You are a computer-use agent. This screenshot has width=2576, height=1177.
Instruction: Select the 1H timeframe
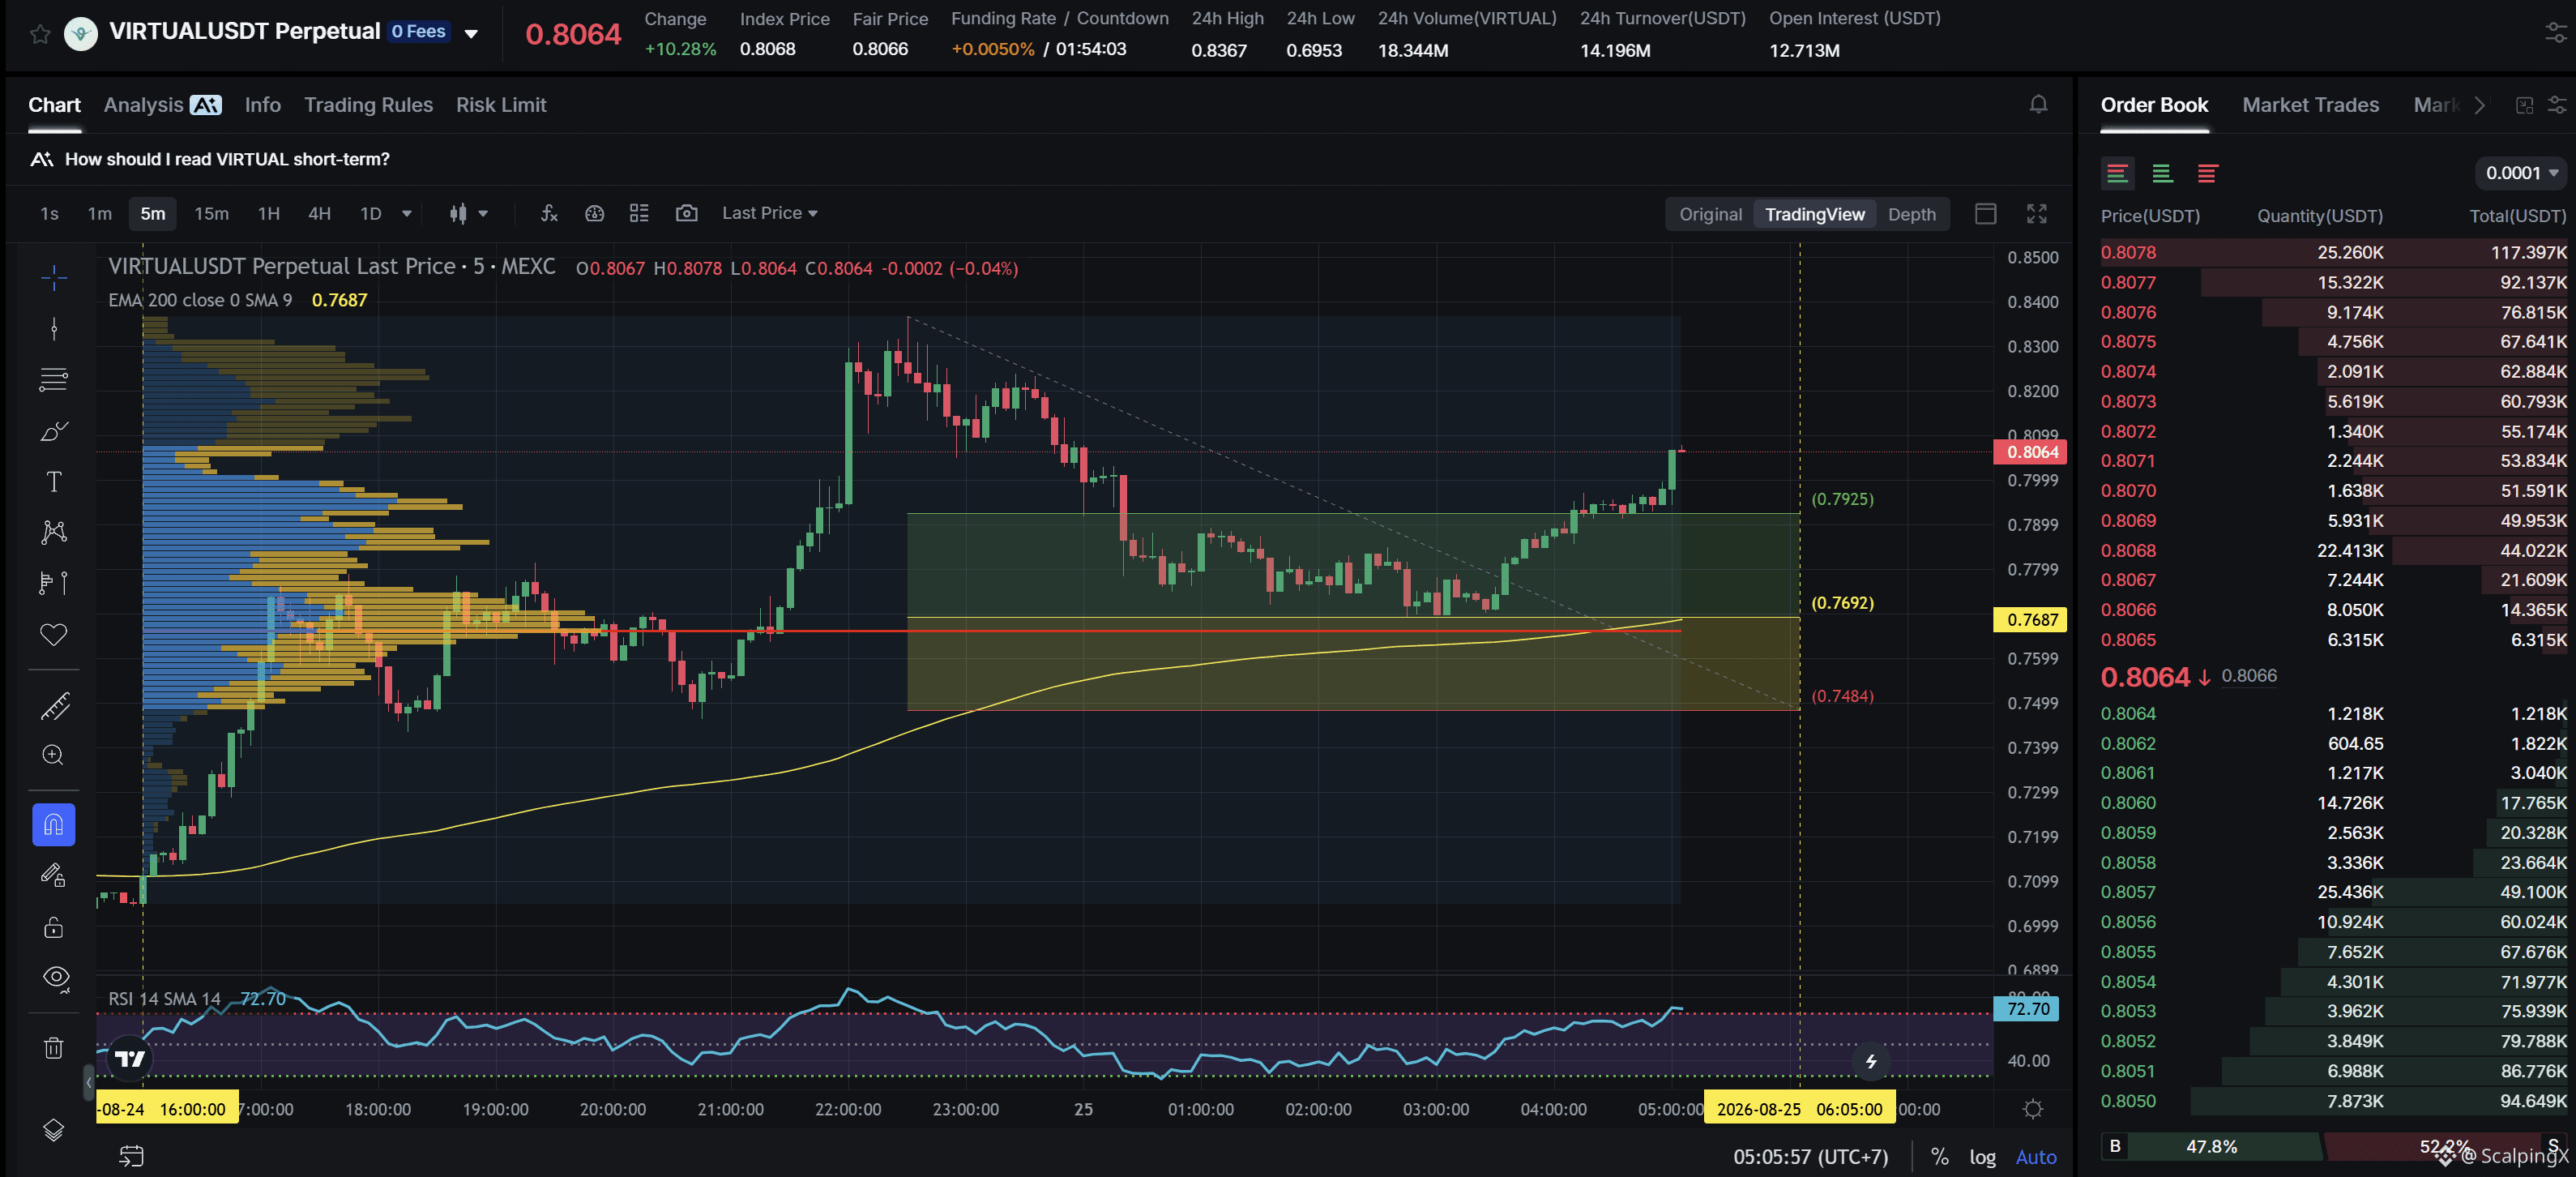269,213
